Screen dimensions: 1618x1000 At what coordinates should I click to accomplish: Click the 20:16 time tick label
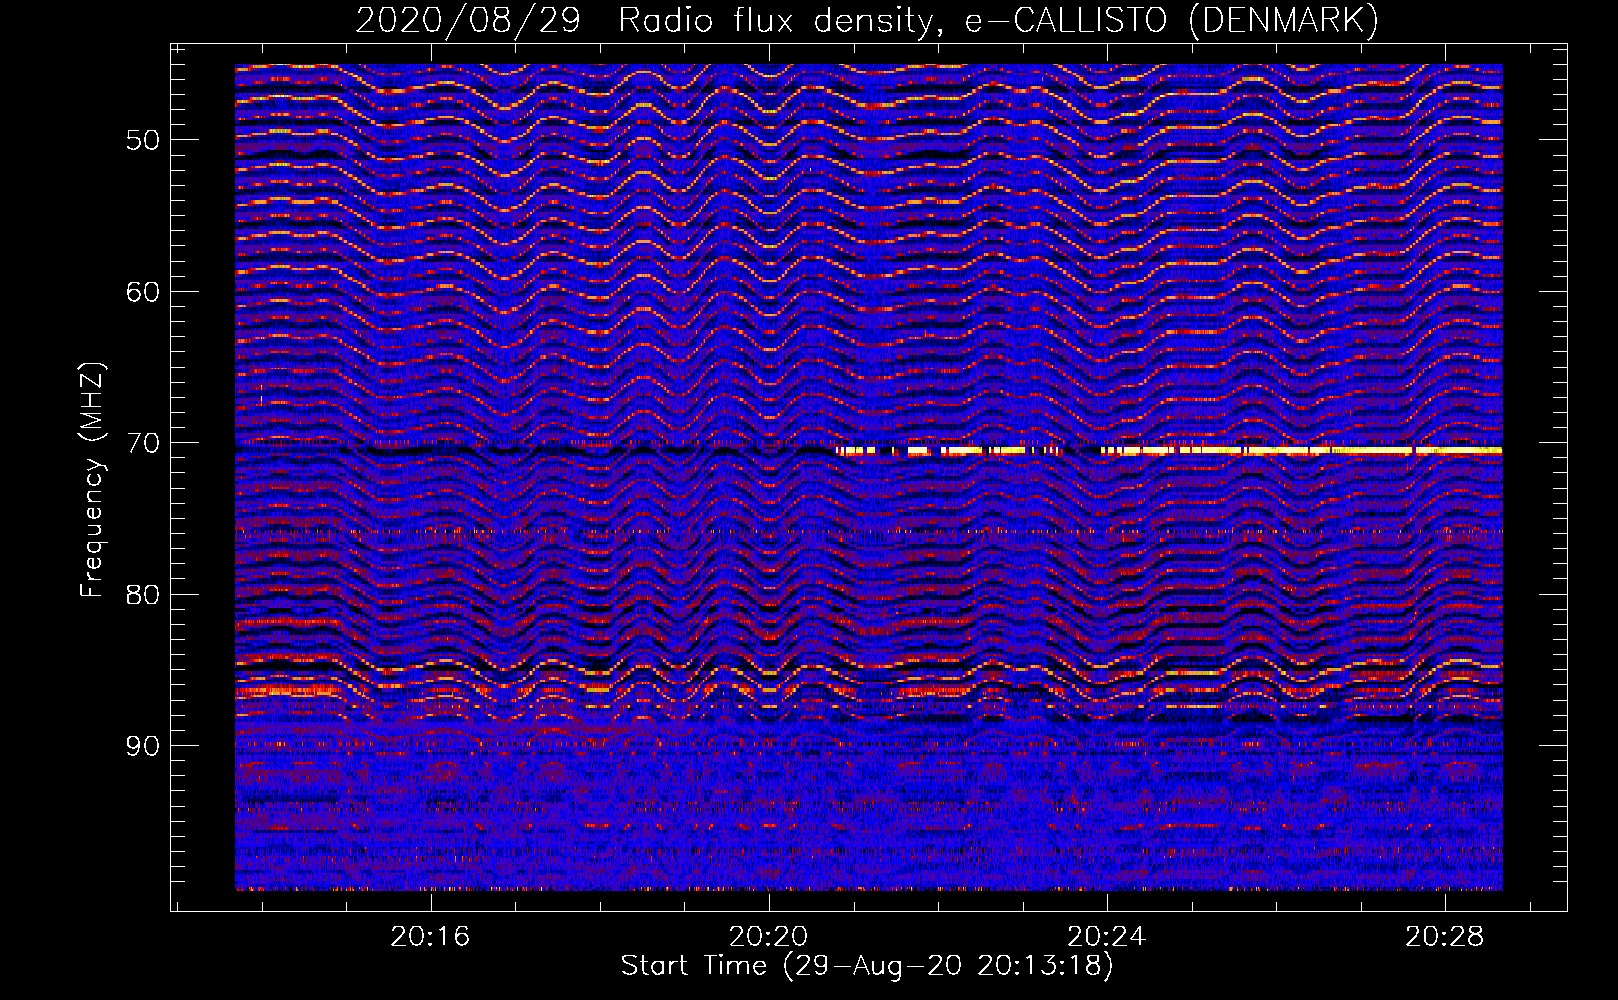tap(430, 936)
